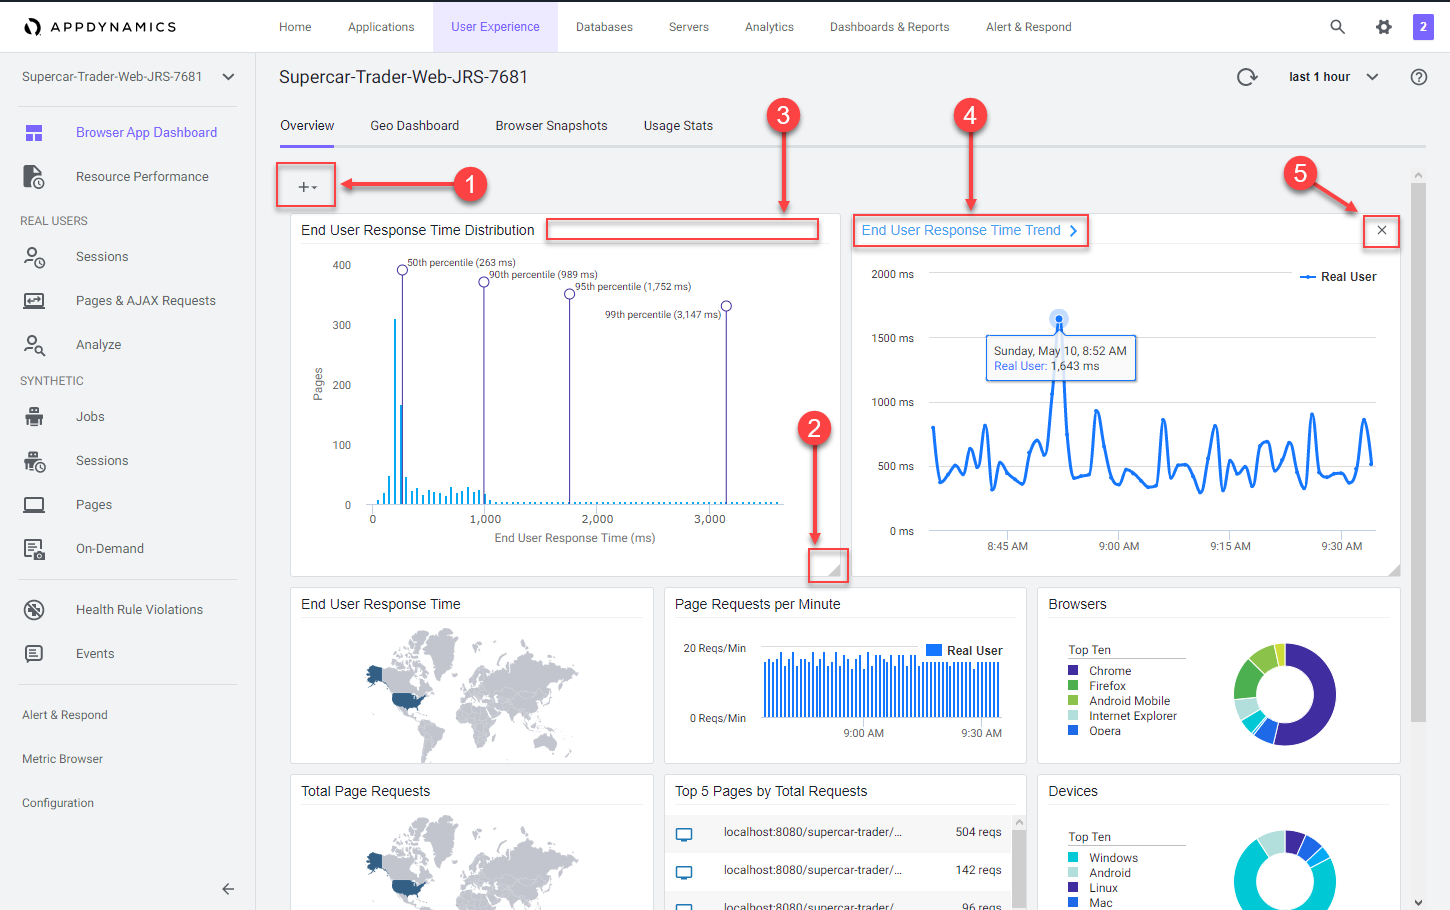Click the Synthetic Pages monitor icon
This screenshot has height=910, width=1450.
(x=34, y=505)
